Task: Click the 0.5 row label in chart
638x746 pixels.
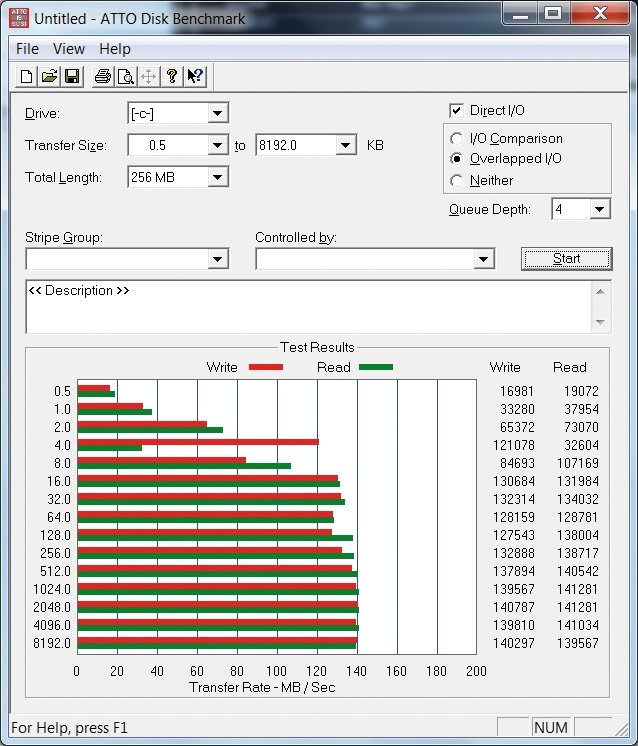Action: [x=62, y=391]
